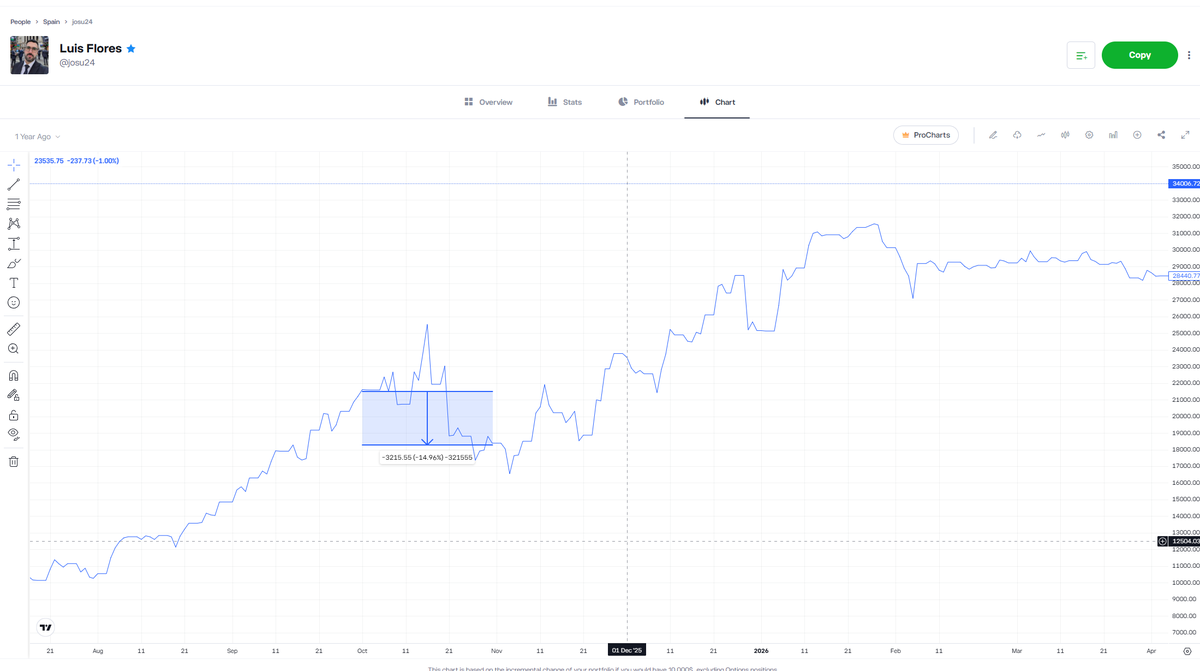Click the 34006.72 price label

click(x=1184, y=184)
